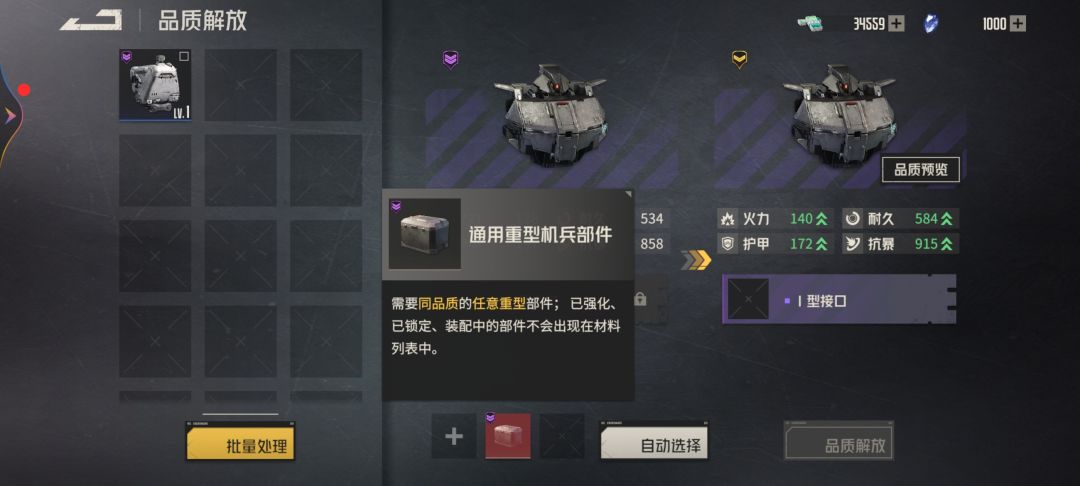
Task: Add crystals with plus next to 1000
Action: coord(1017,23)
